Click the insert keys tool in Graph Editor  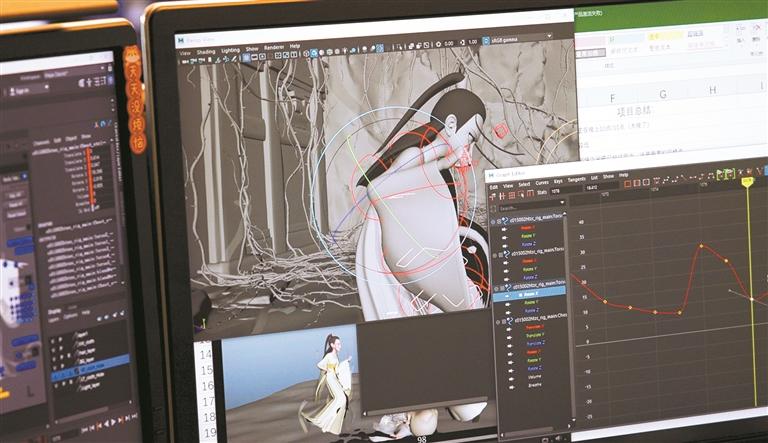(502, 196)
